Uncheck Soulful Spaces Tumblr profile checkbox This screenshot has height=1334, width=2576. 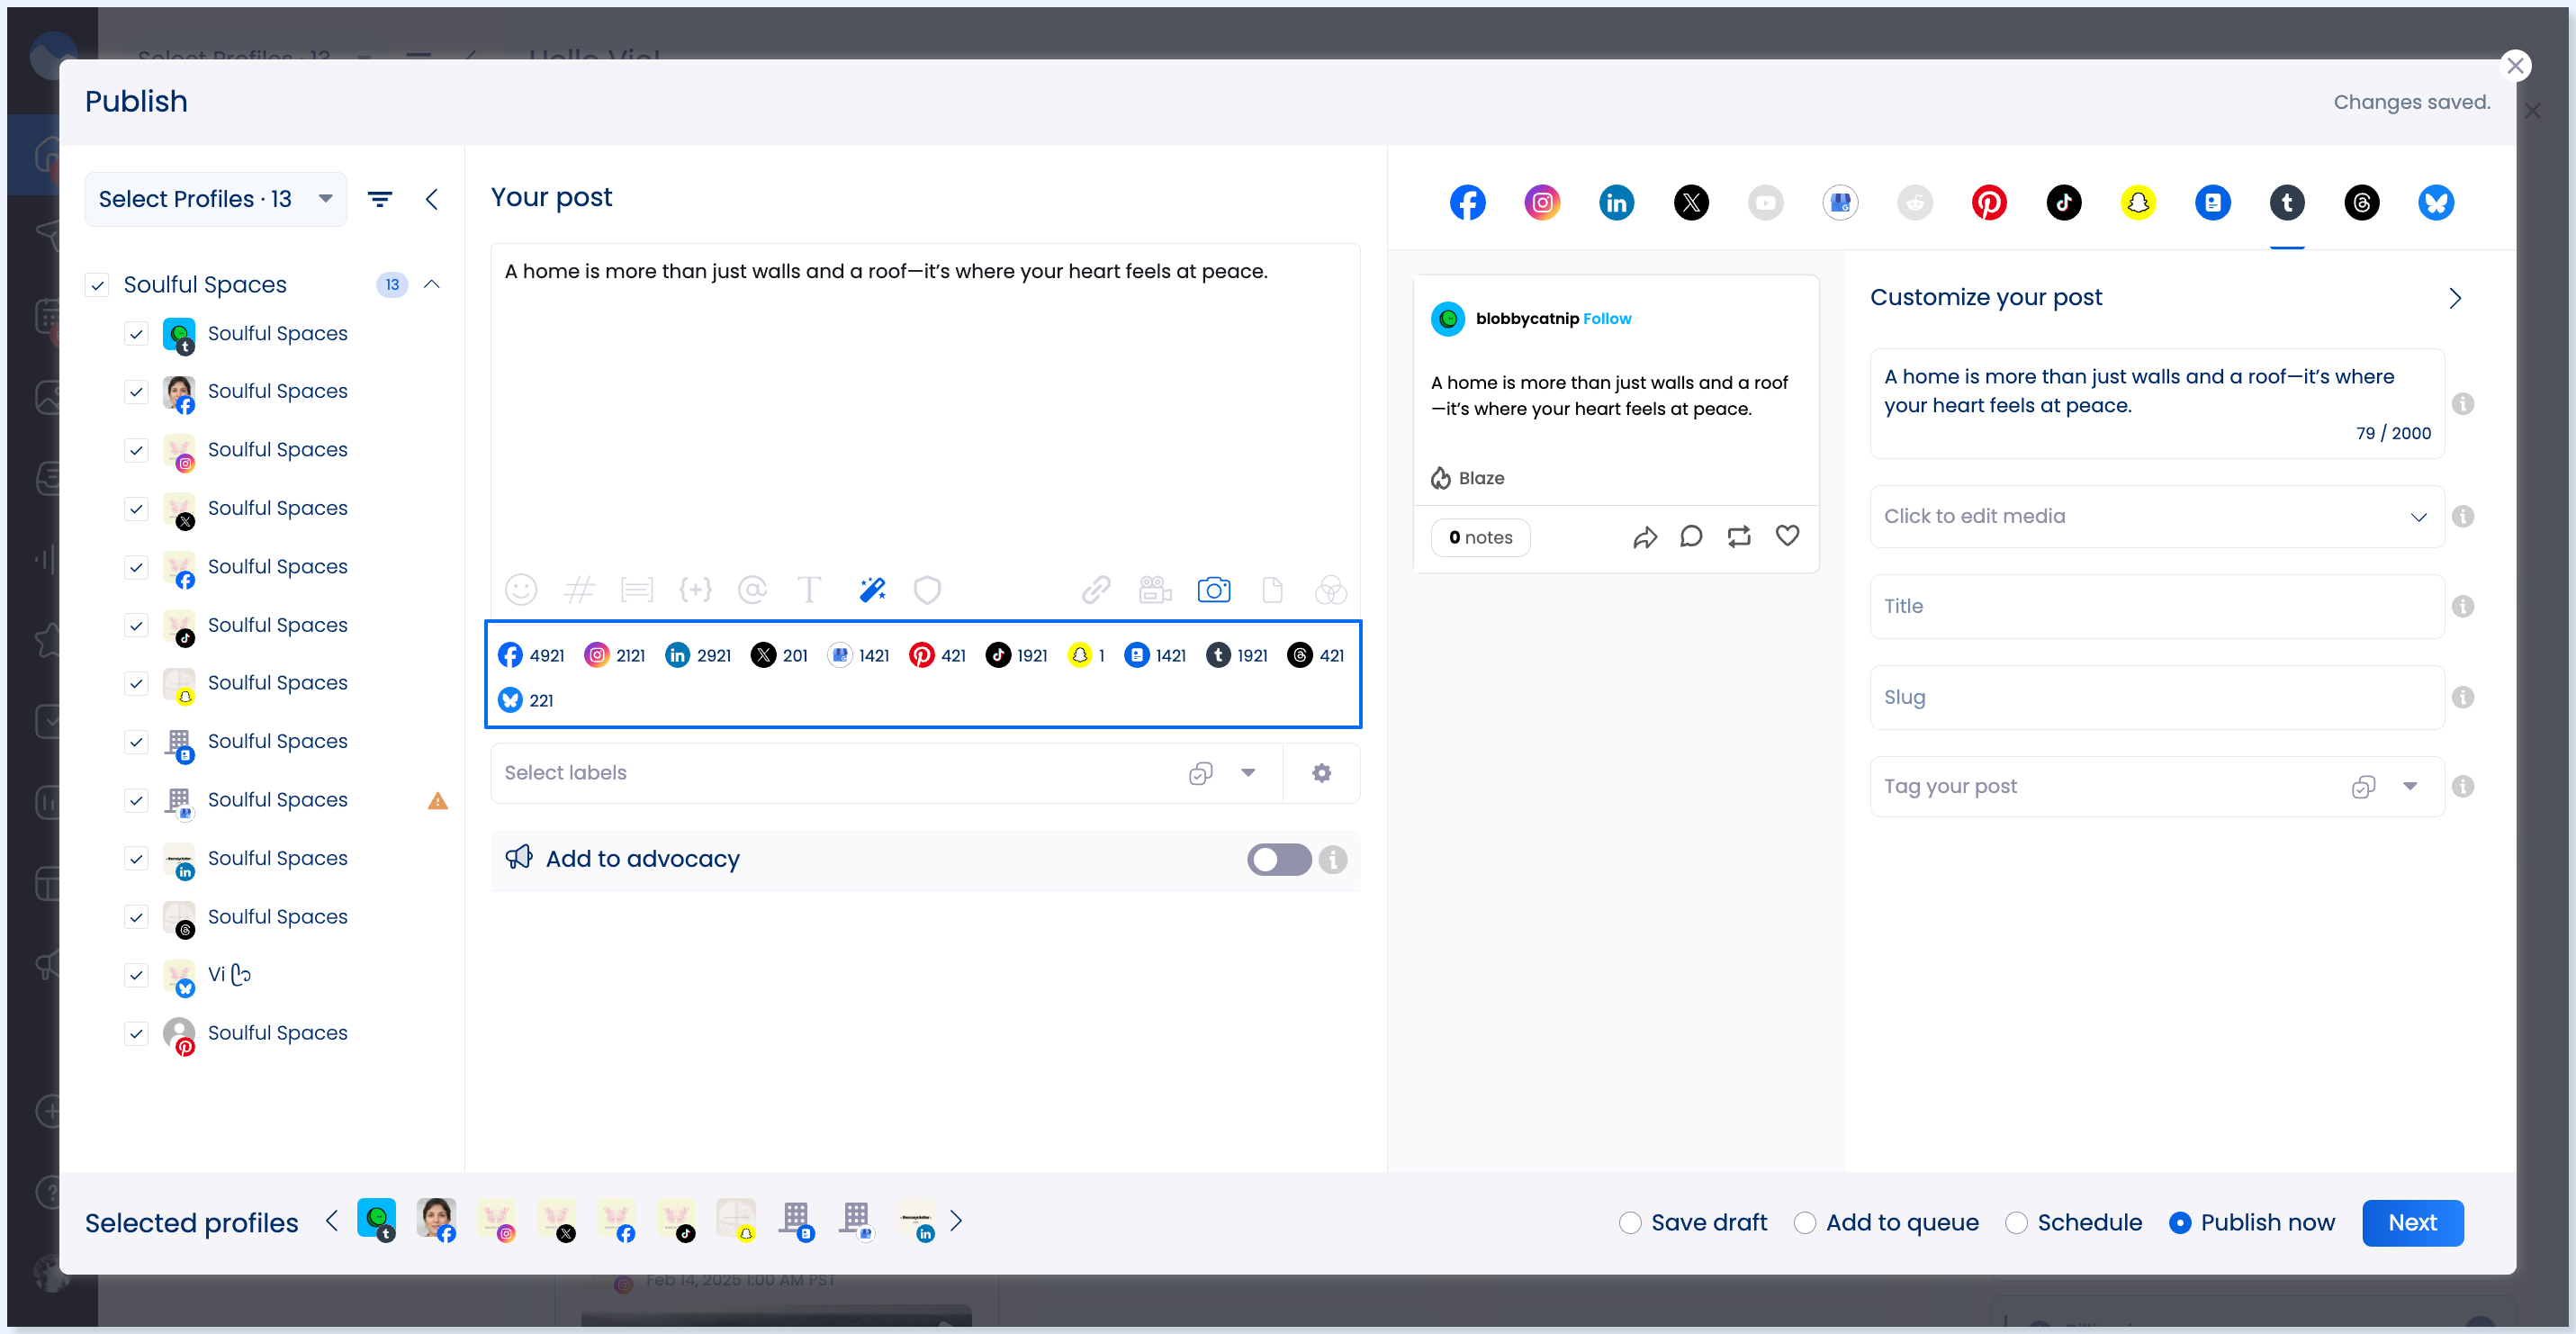pos(137,334)
